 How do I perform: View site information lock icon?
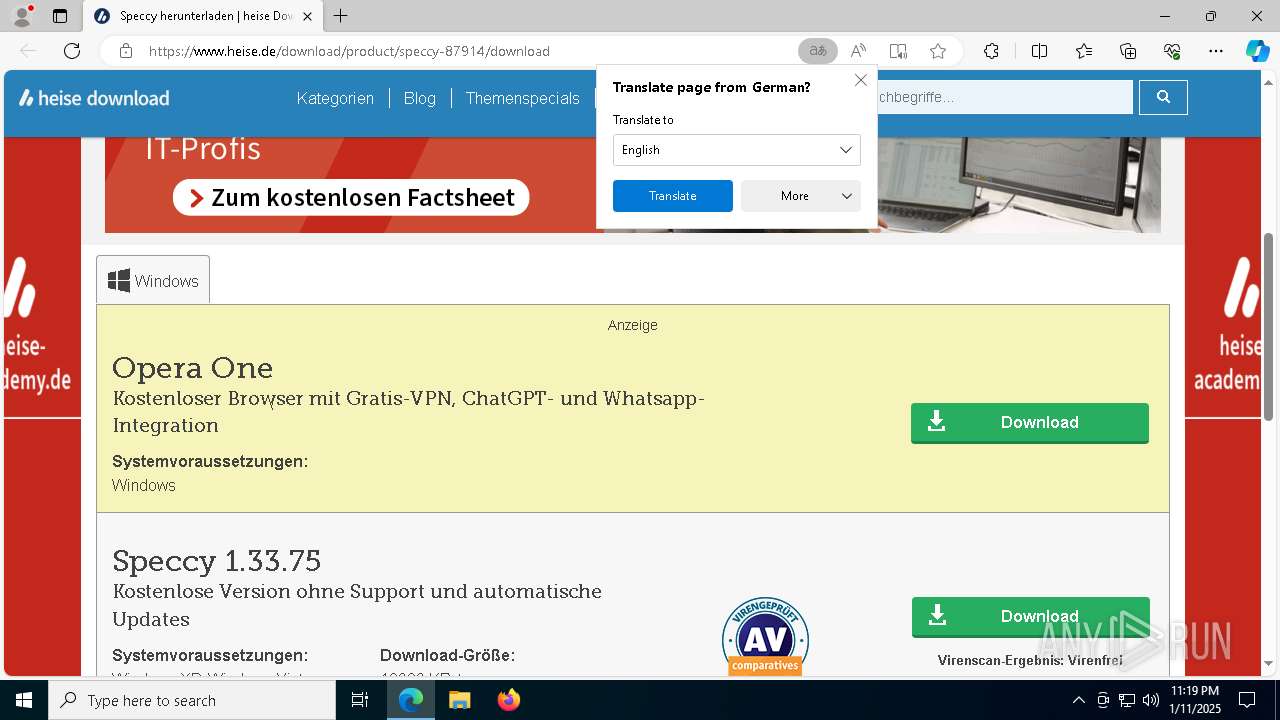tap(126, 51)
